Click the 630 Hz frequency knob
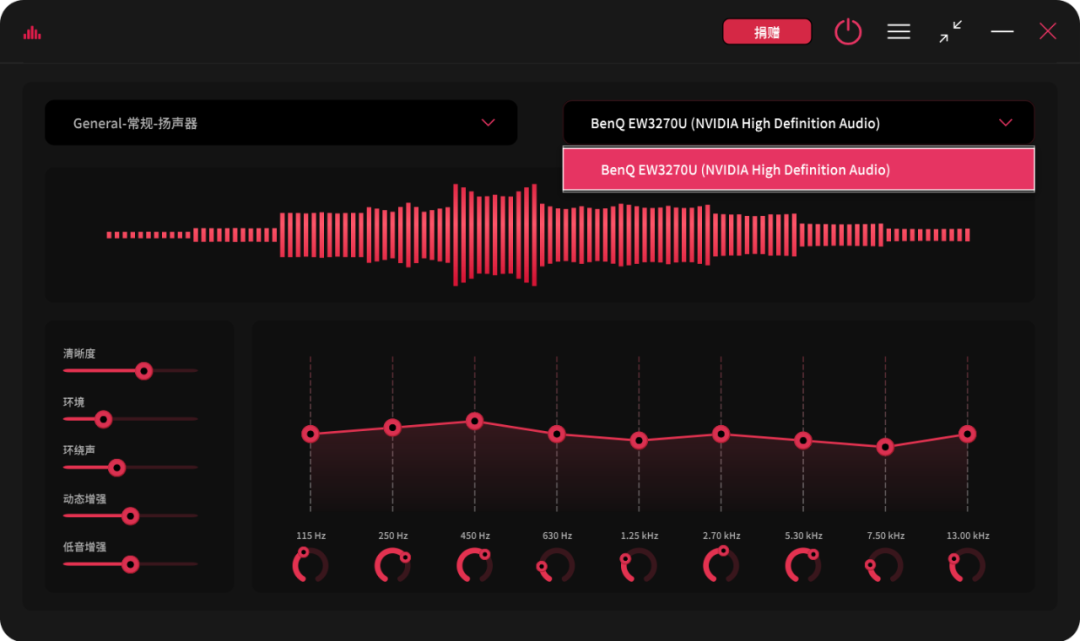 click(557, 565)
